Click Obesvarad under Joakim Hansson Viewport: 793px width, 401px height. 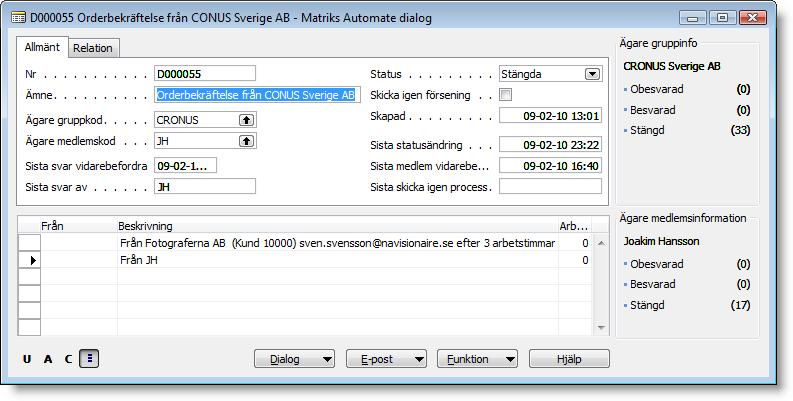[656, 264]
